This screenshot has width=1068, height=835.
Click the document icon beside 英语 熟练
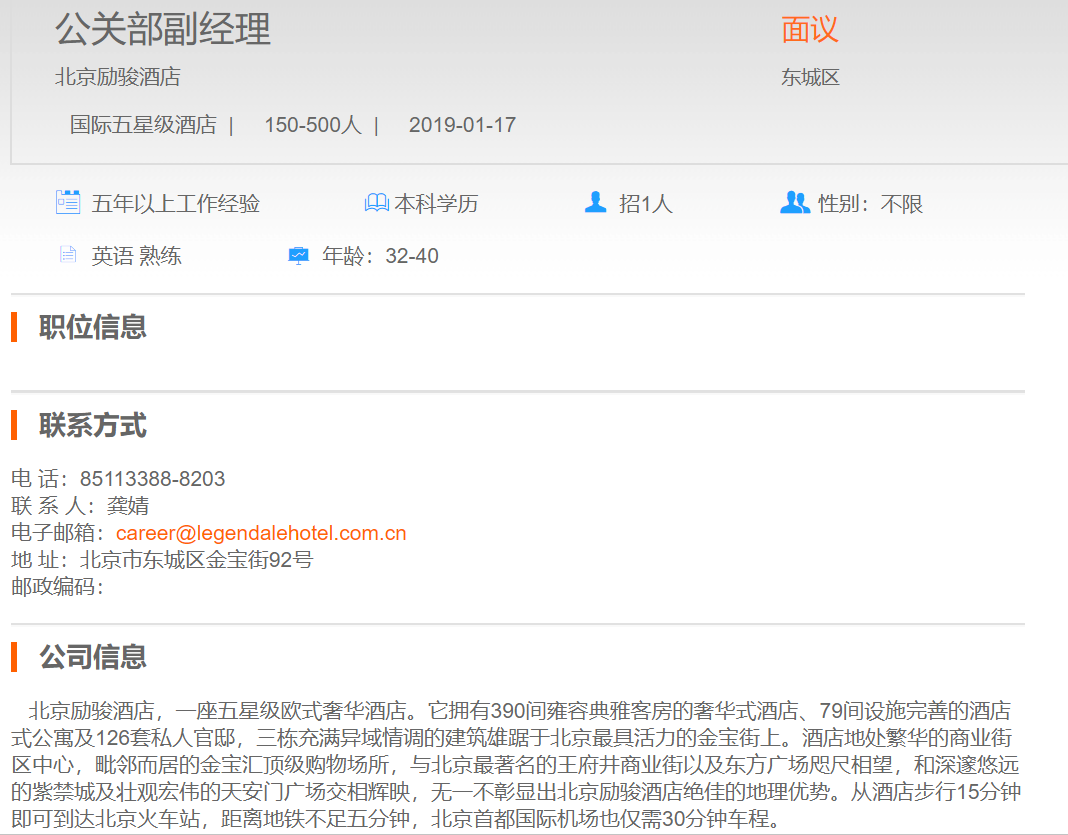click(67, 255)
